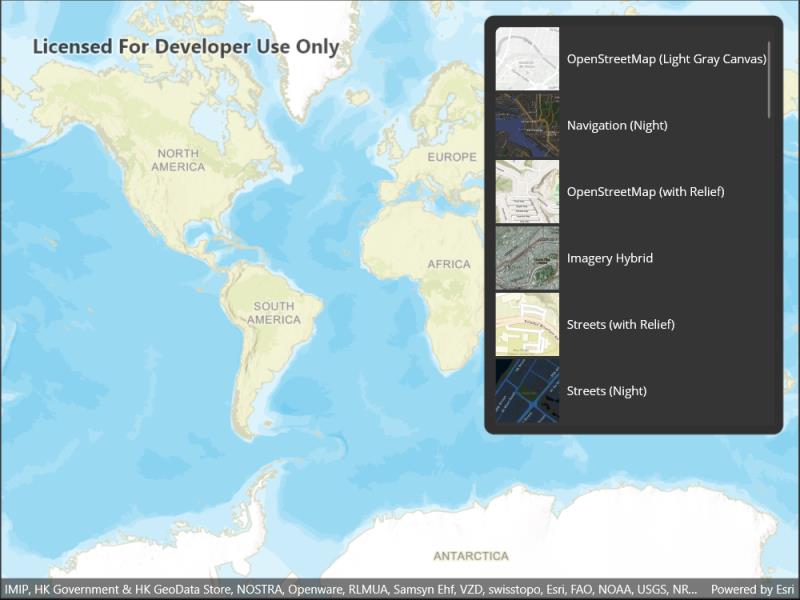Select the OpenStreetMap (Light Gray Canvas) thumbnail

click(527, 59)
